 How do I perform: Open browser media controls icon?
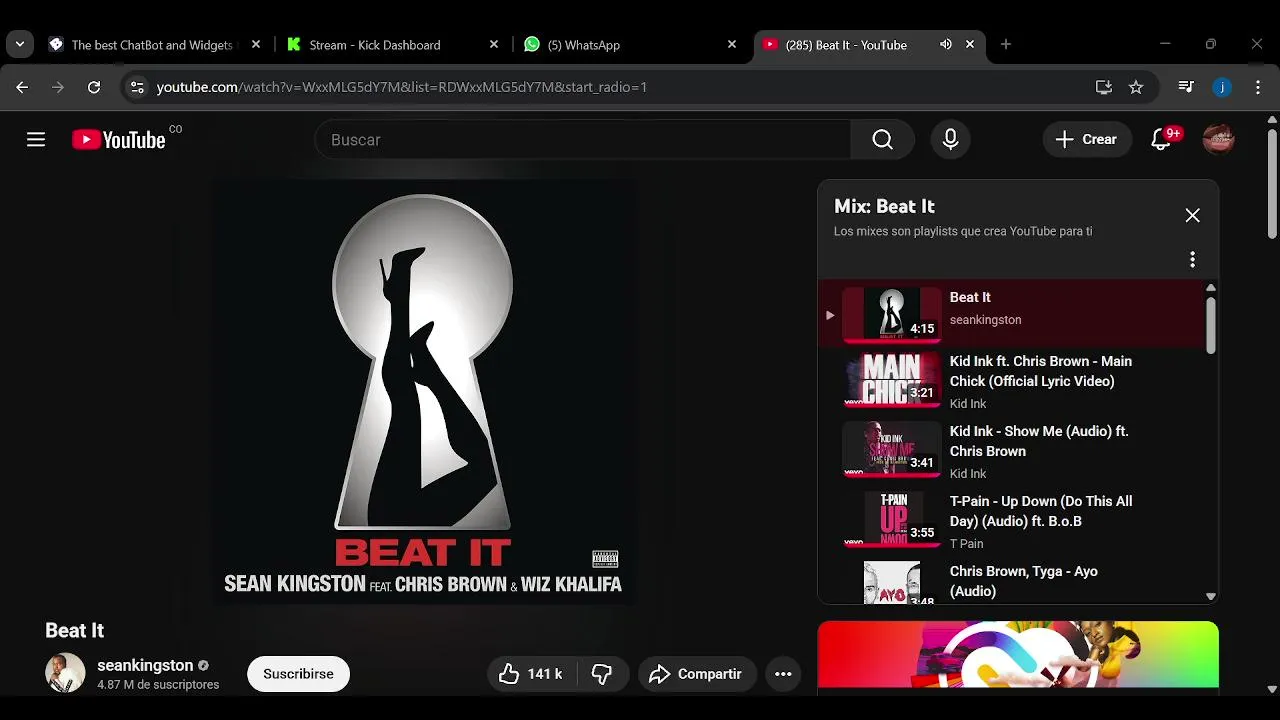[1186, 87]
